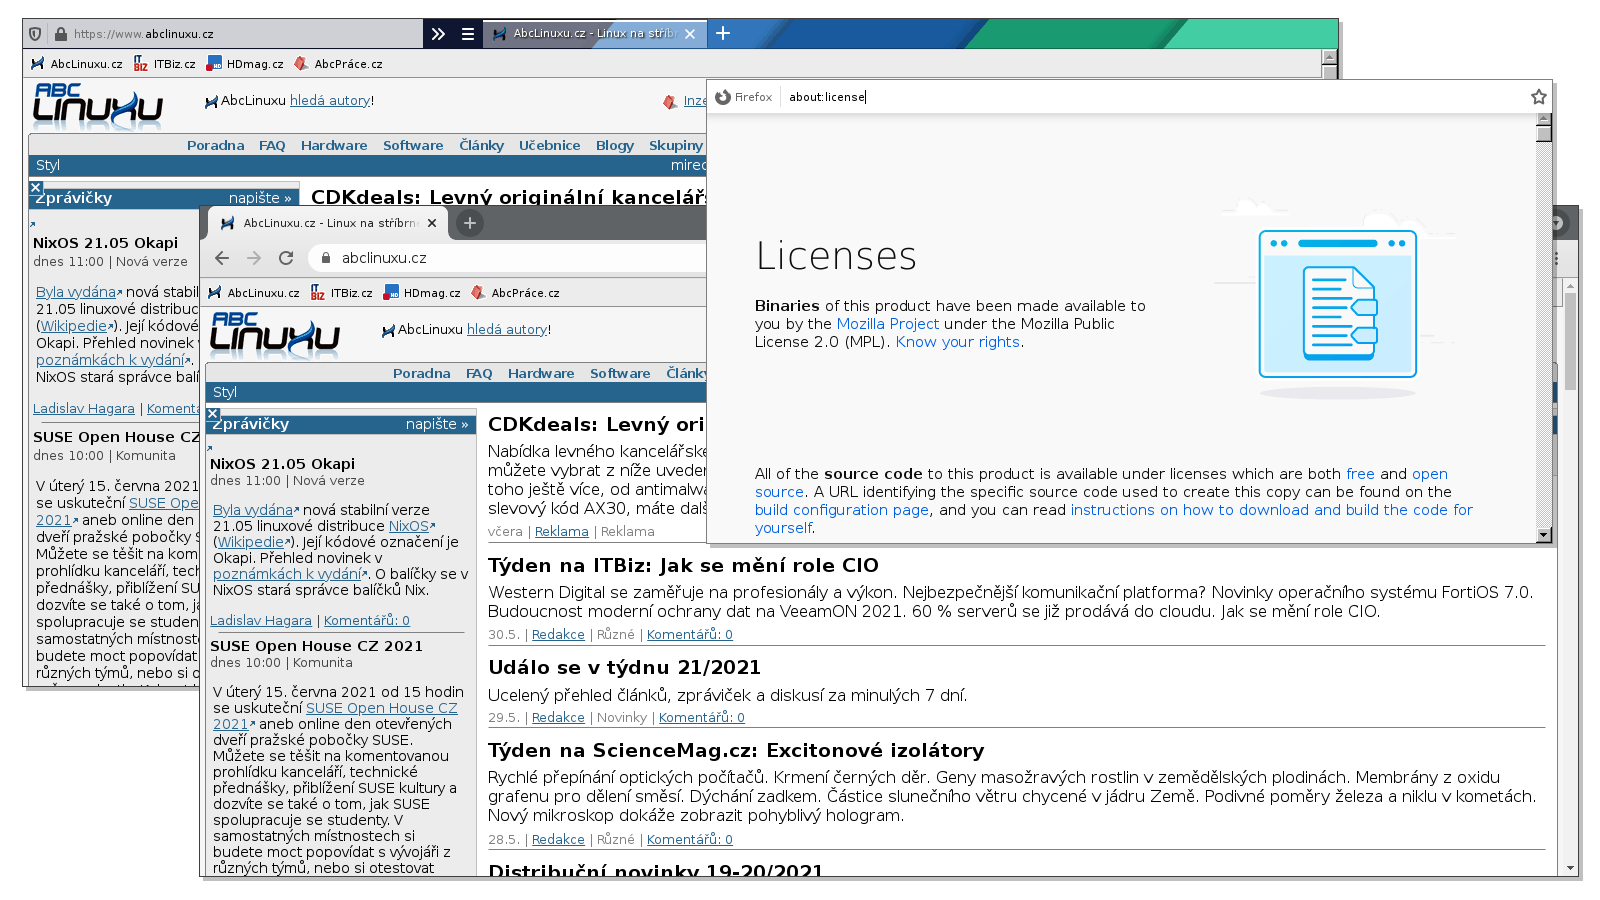This screenshot has width=1600, height=900.
Task: Open 'Byla vydána' link in Chrome news column
Action: (x=253, y=510)
